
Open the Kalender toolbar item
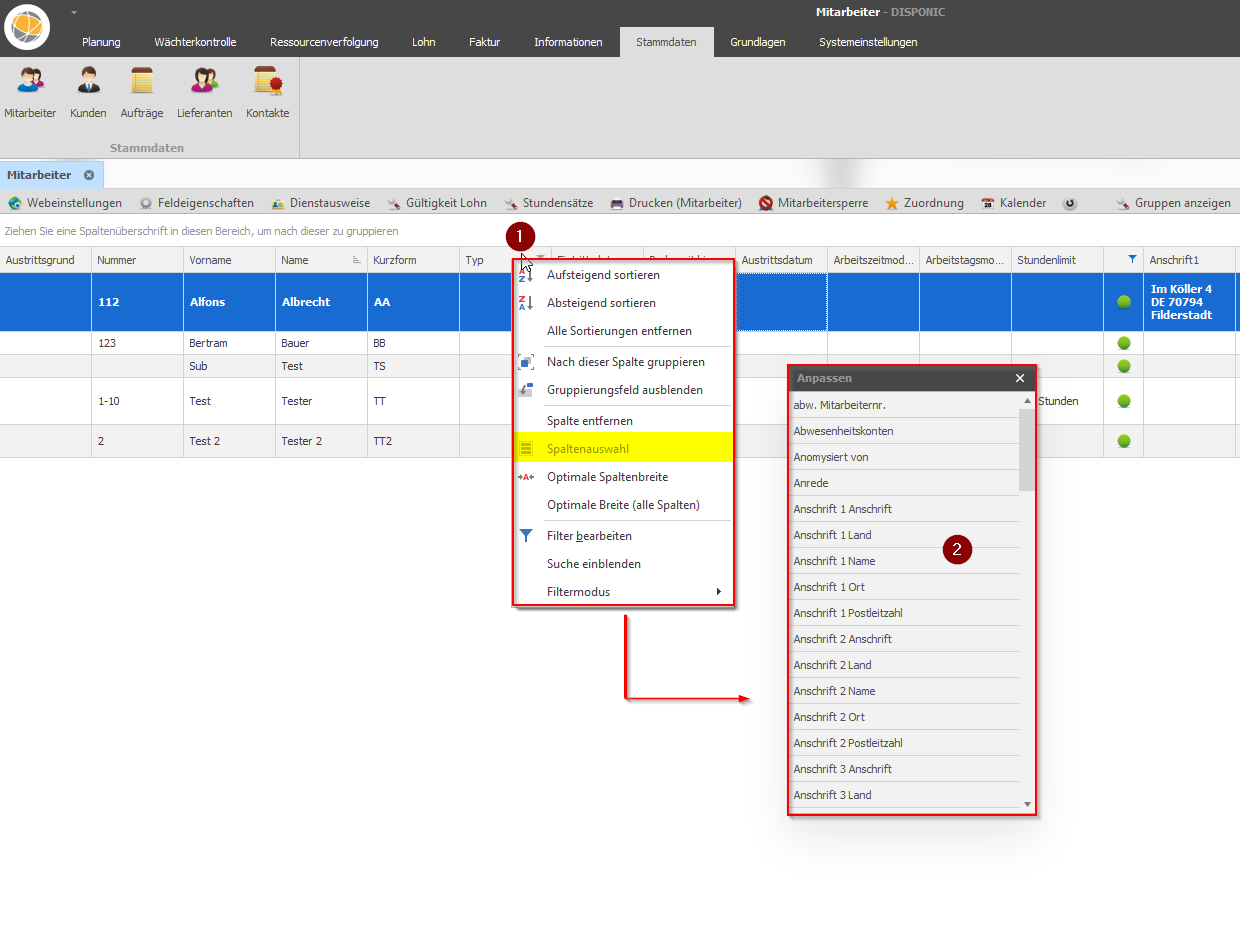point(1013,203)
